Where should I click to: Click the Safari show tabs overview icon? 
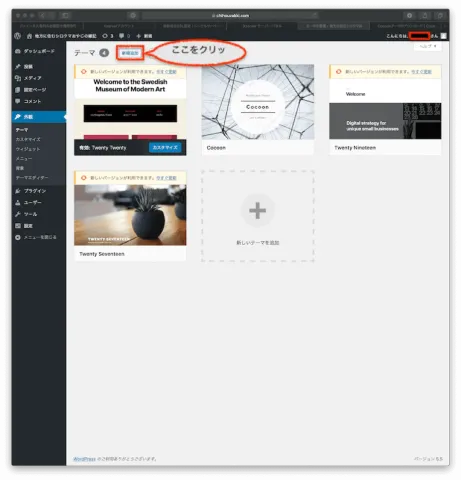click(x=440, y=15)
